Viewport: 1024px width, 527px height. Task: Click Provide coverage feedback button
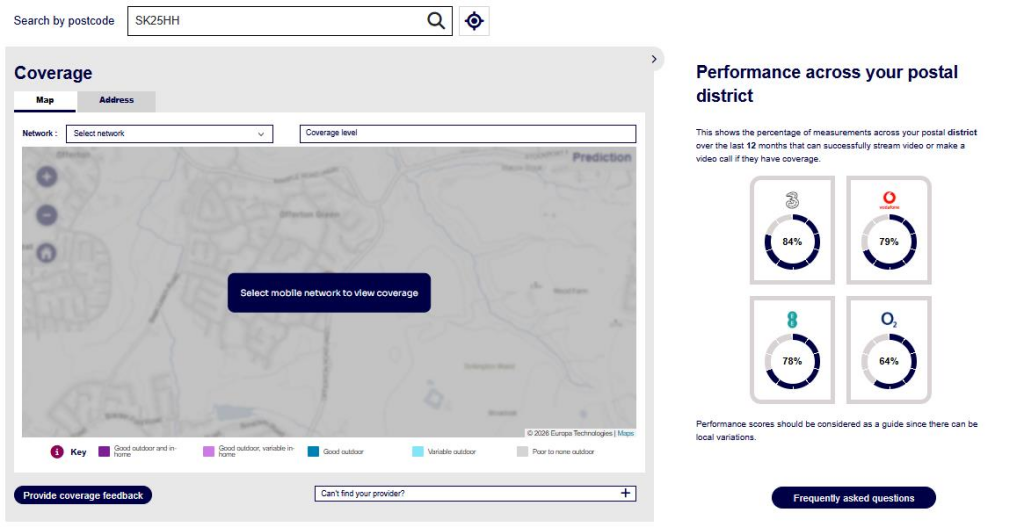point(83,496)
